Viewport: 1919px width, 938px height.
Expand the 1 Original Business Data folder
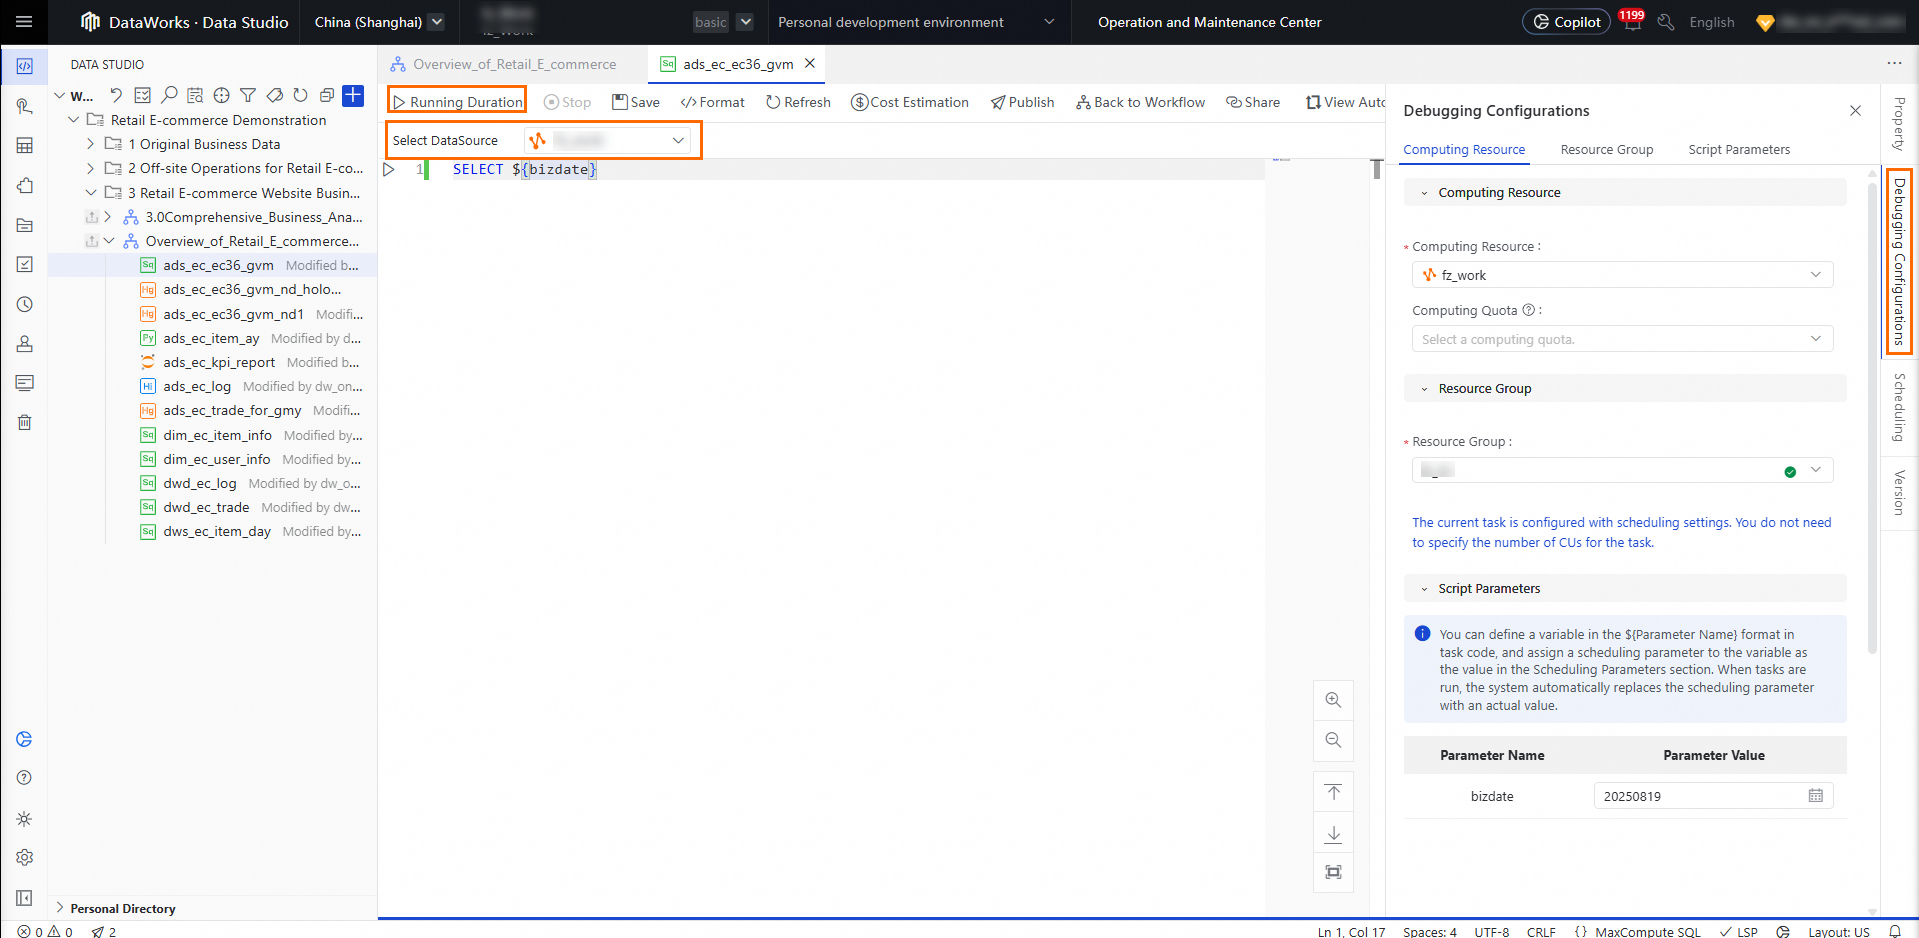point(90,144)
